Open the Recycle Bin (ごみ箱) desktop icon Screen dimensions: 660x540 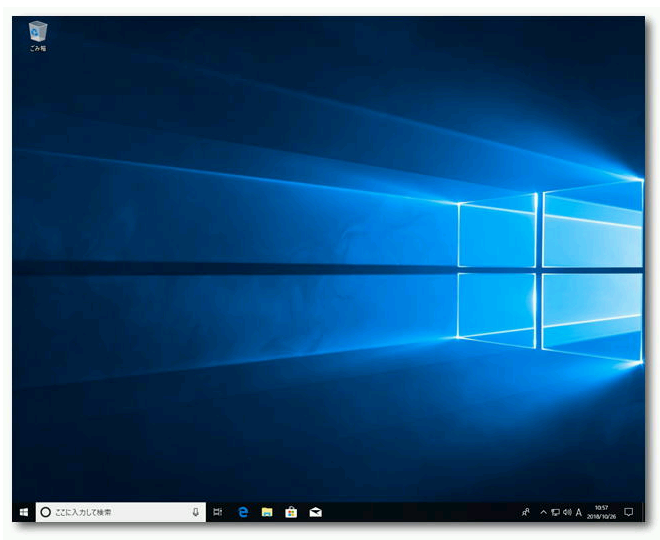38,36
